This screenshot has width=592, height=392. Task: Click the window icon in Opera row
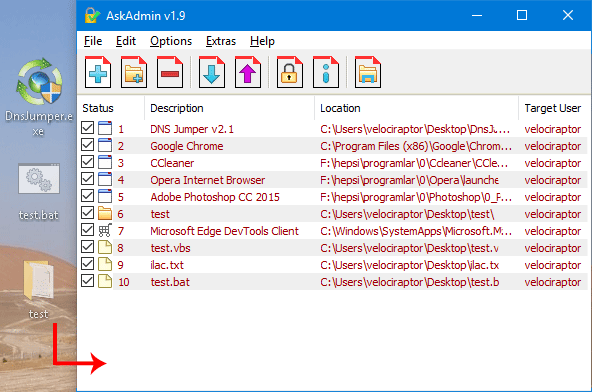105,179
